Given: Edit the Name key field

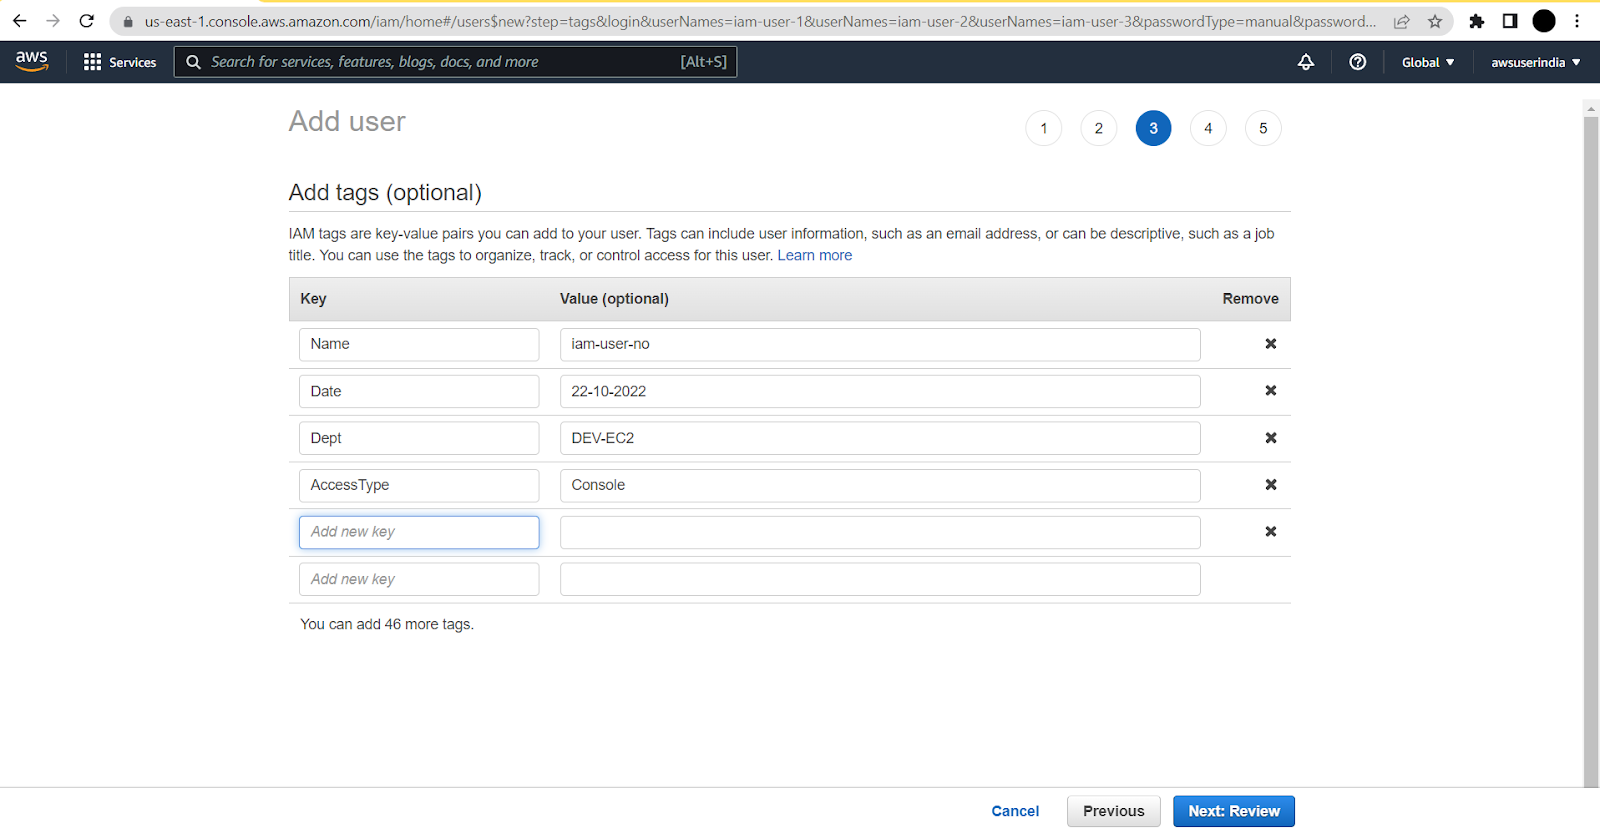Looking at the screenshot, I should pos(419,344).
